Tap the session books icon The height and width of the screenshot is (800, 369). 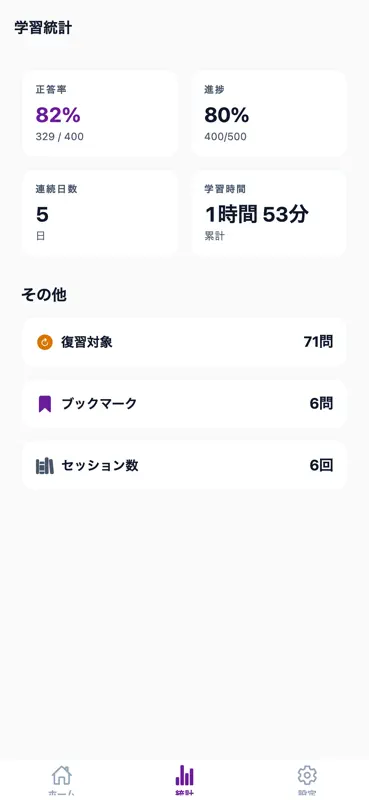(45, 466)
